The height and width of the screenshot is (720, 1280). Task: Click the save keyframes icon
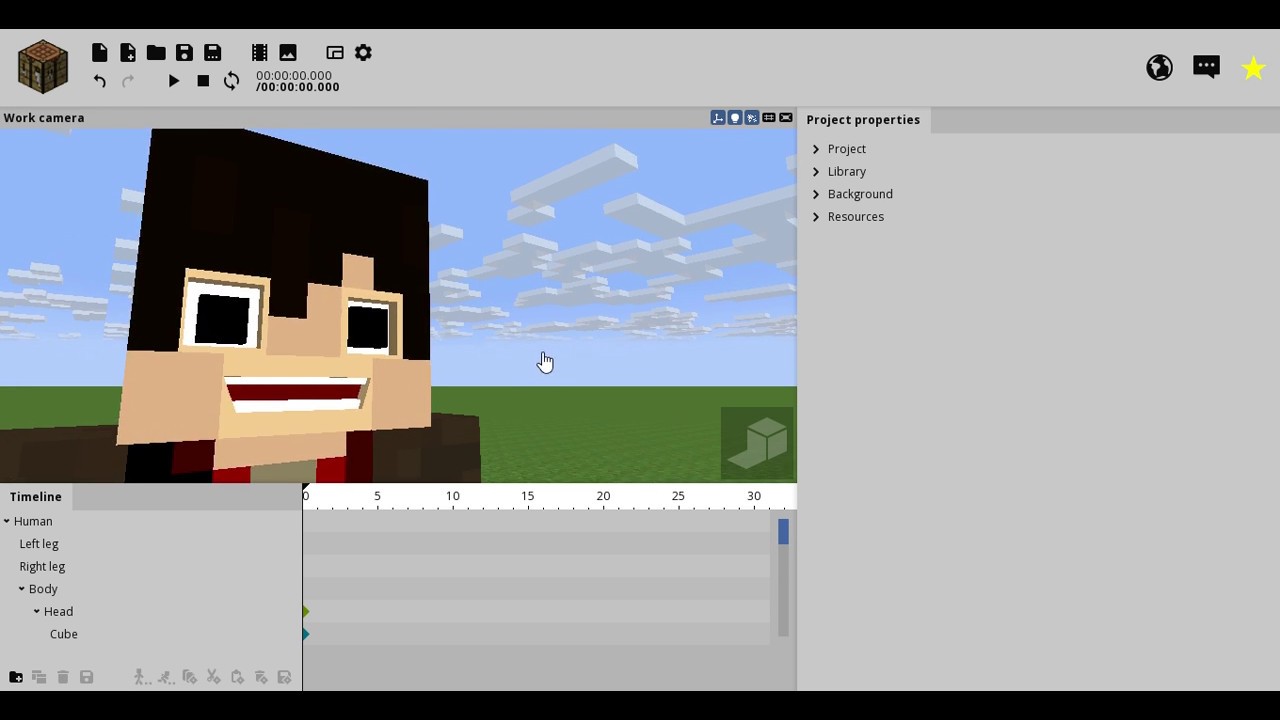click(x=285, y=677)
